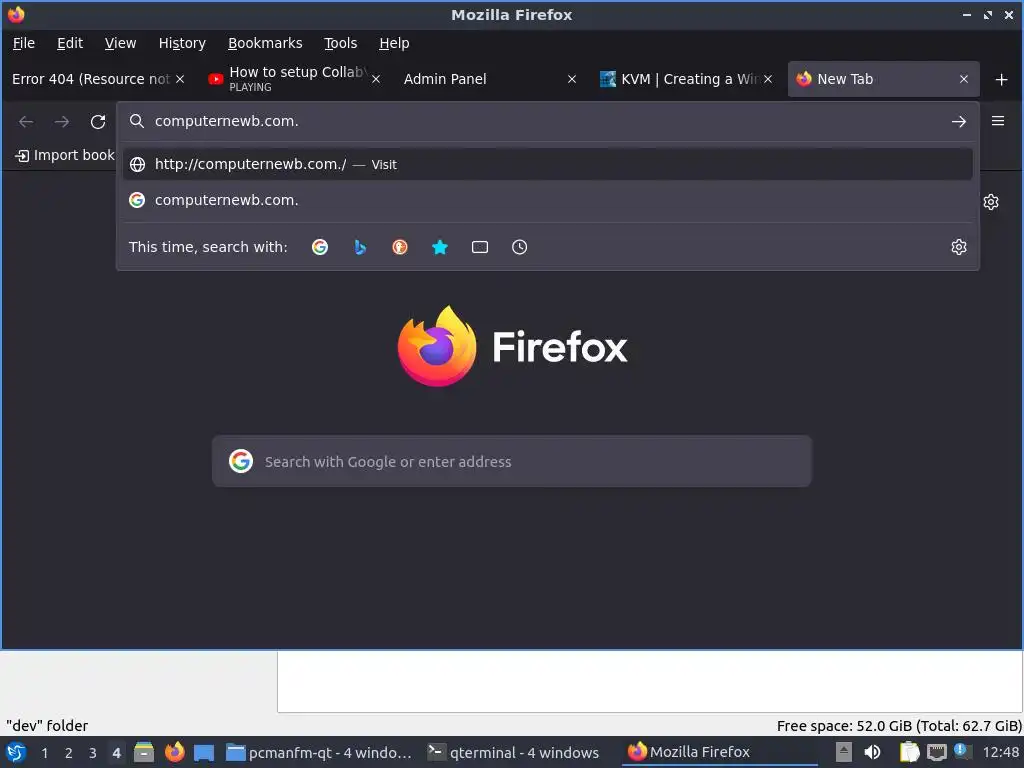Open the File menu

point(24,43)
